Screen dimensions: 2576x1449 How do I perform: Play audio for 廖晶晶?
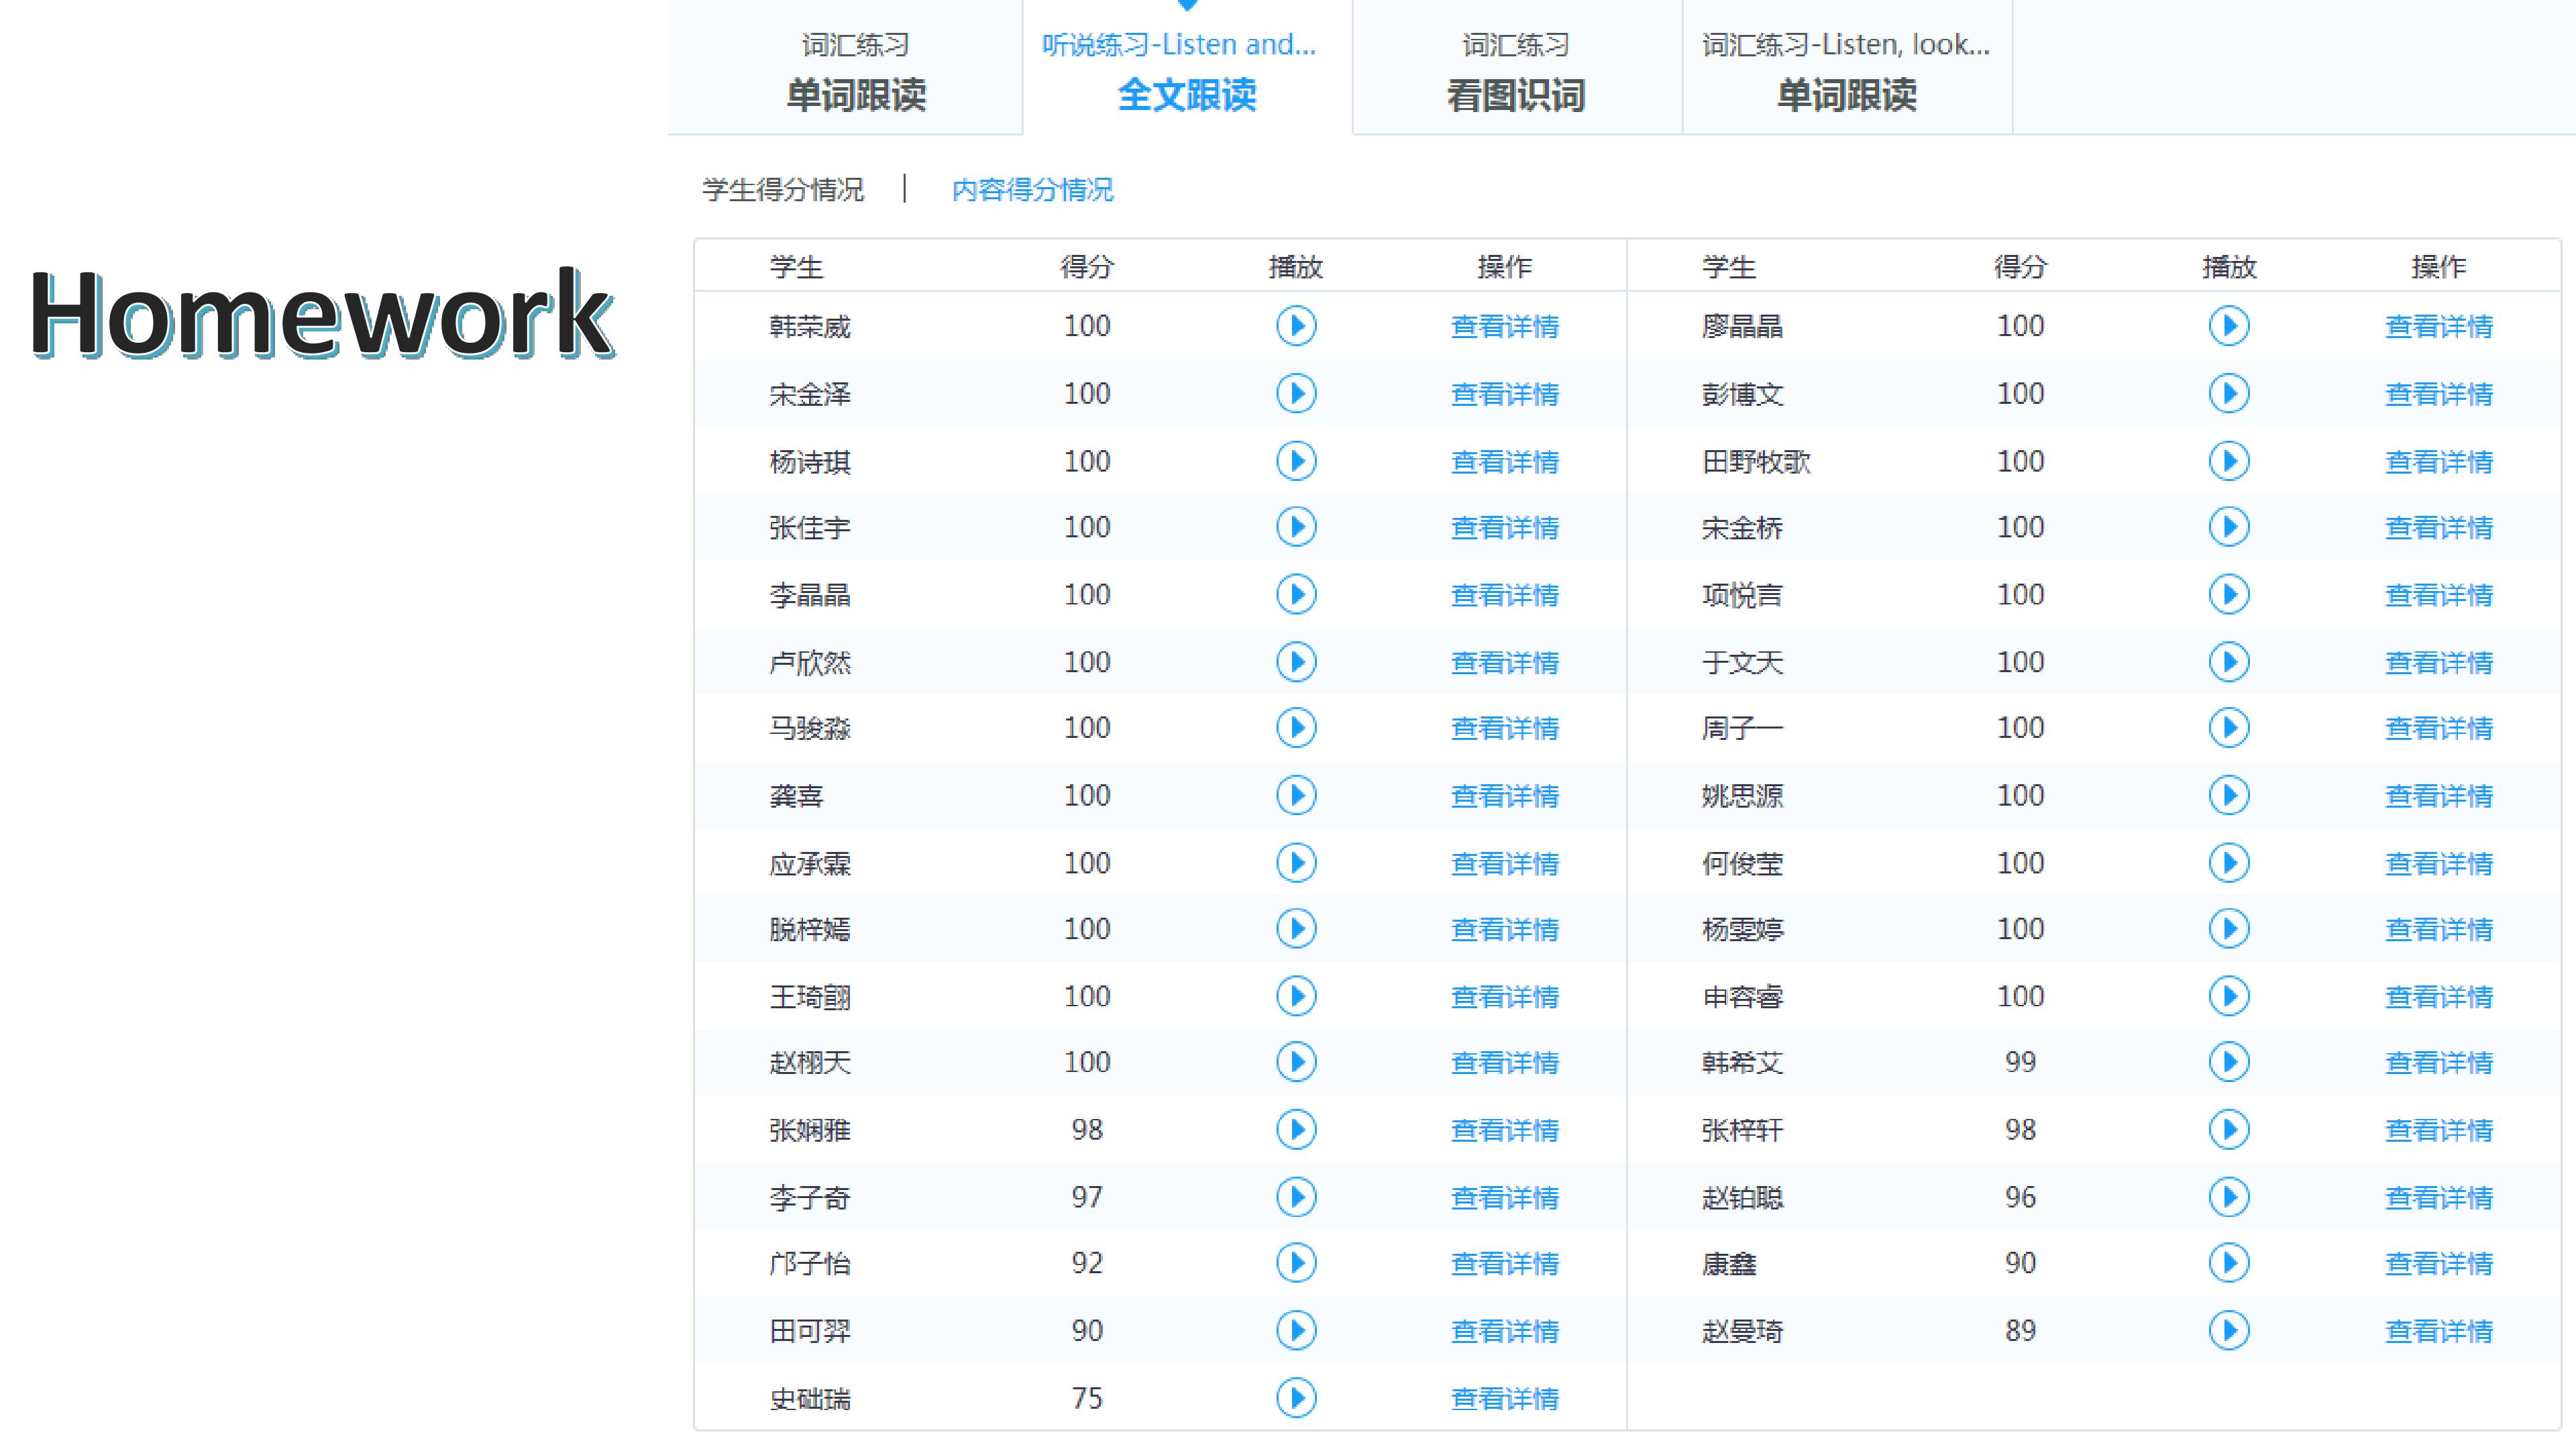[2229, 326]
